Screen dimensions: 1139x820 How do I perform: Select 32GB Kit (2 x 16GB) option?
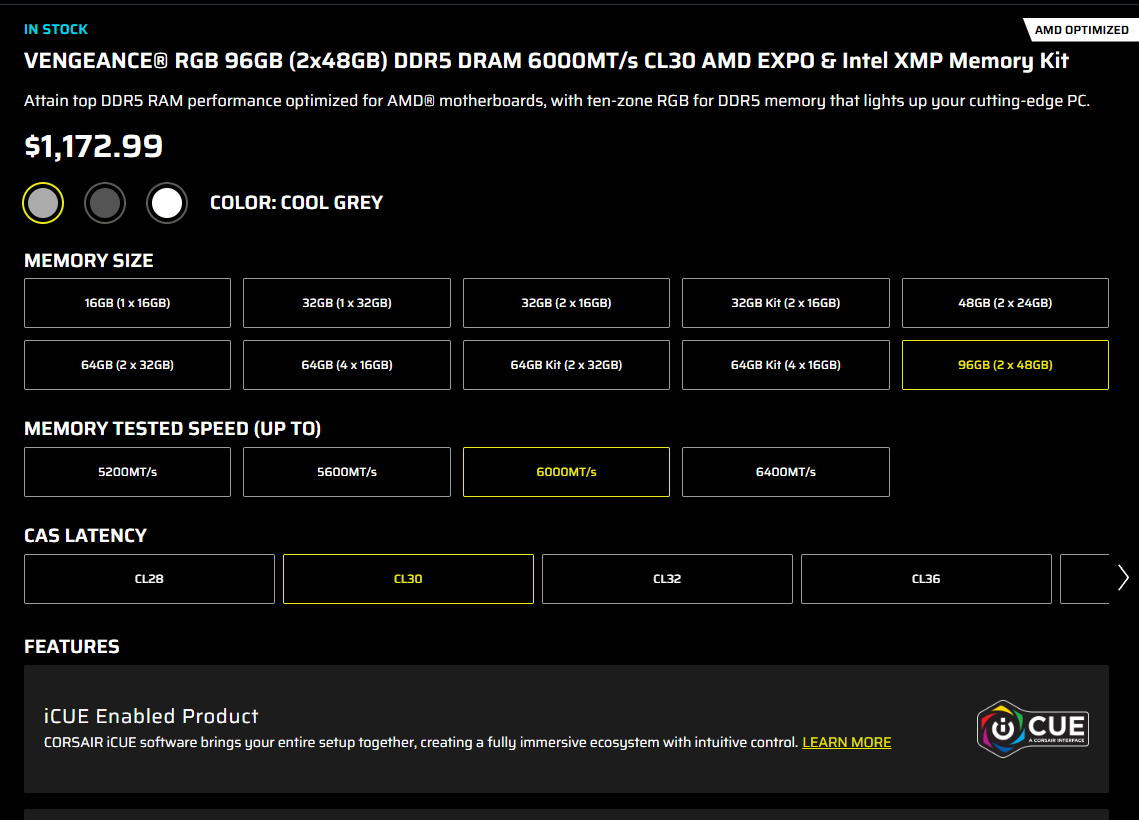click(785, 303)
